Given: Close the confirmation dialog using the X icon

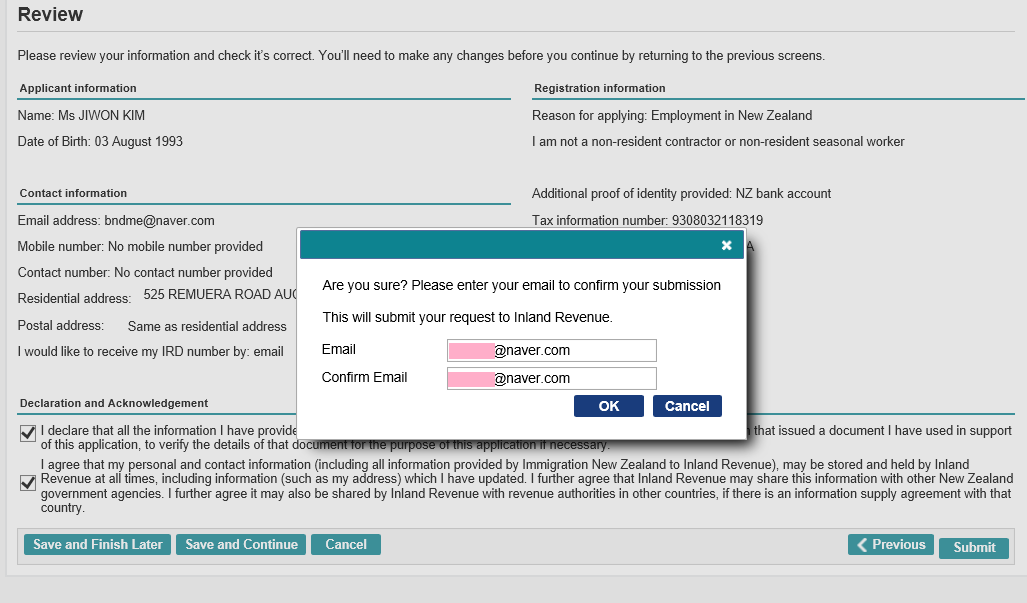Looking at the screenshot, I should [727, 245].
